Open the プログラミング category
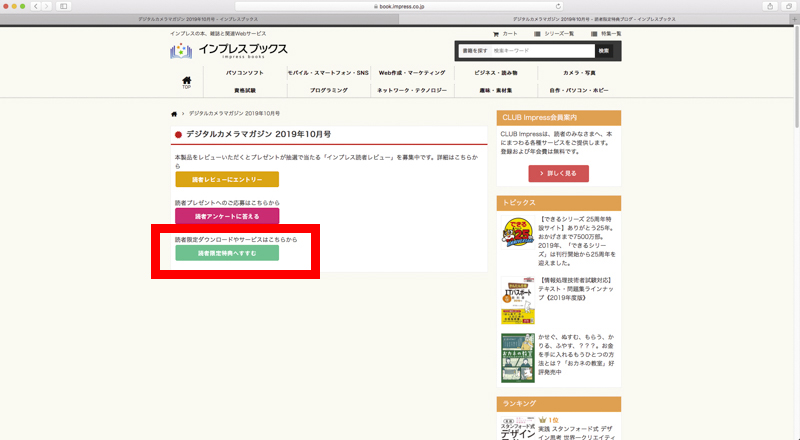Image resolution: width=800 pixels, height=440 pixels. click(x=328, y=90)
